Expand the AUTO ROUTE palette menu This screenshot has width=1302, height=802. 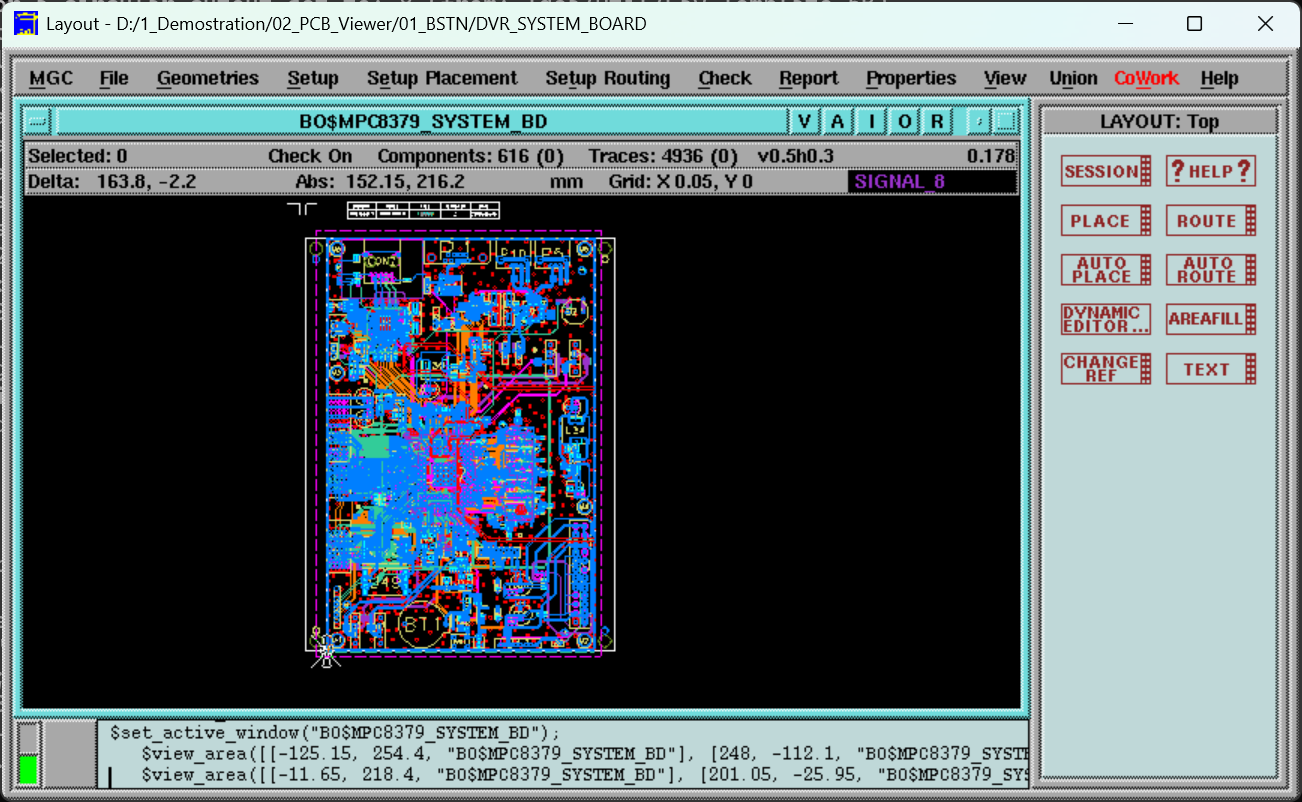[x=1211, y=270]
